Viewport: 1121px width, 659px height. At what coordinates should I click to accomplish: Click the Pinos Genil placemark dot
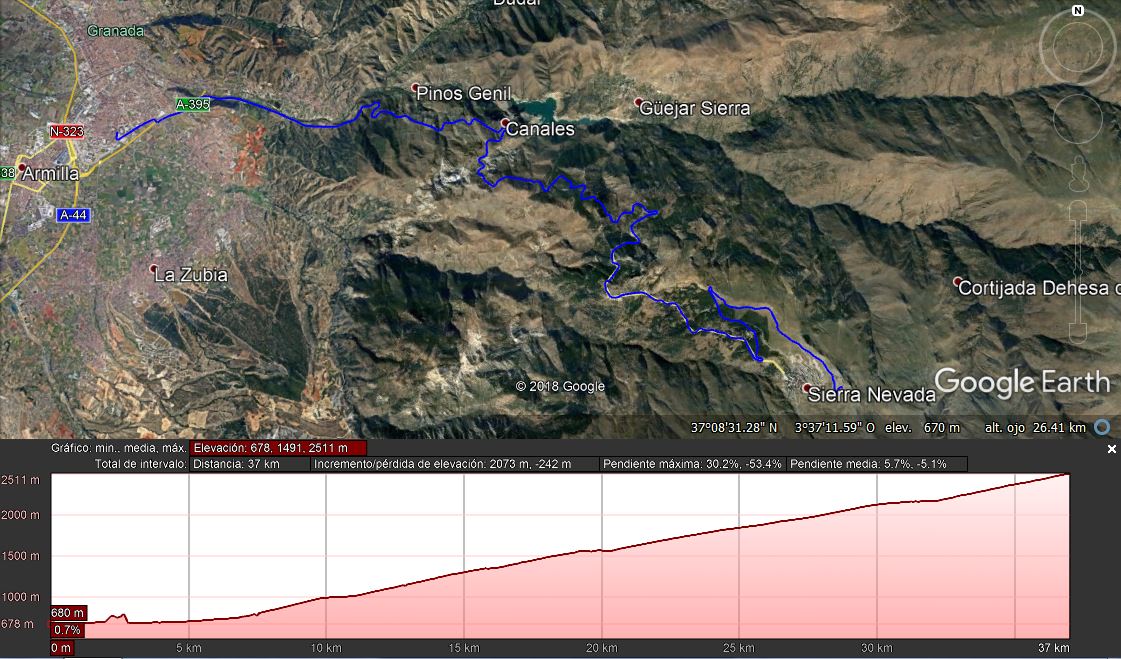415,88
